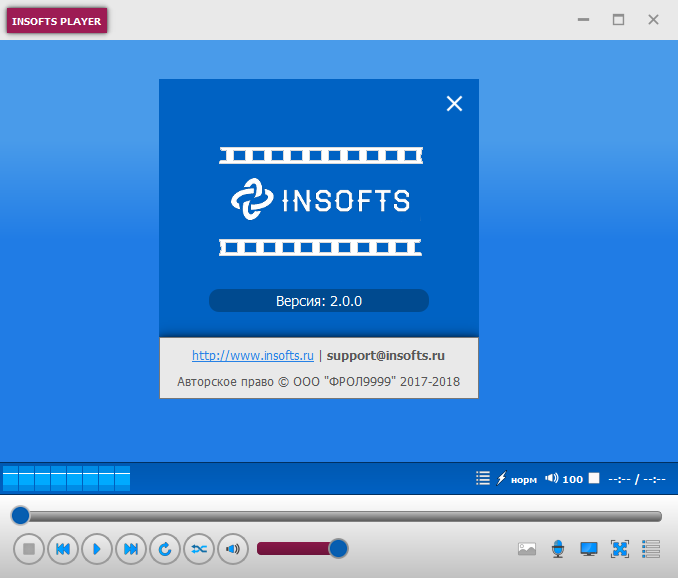Screen dimensions: 678x578
Task: Click the Stop playback button
Action: [29, 549]
